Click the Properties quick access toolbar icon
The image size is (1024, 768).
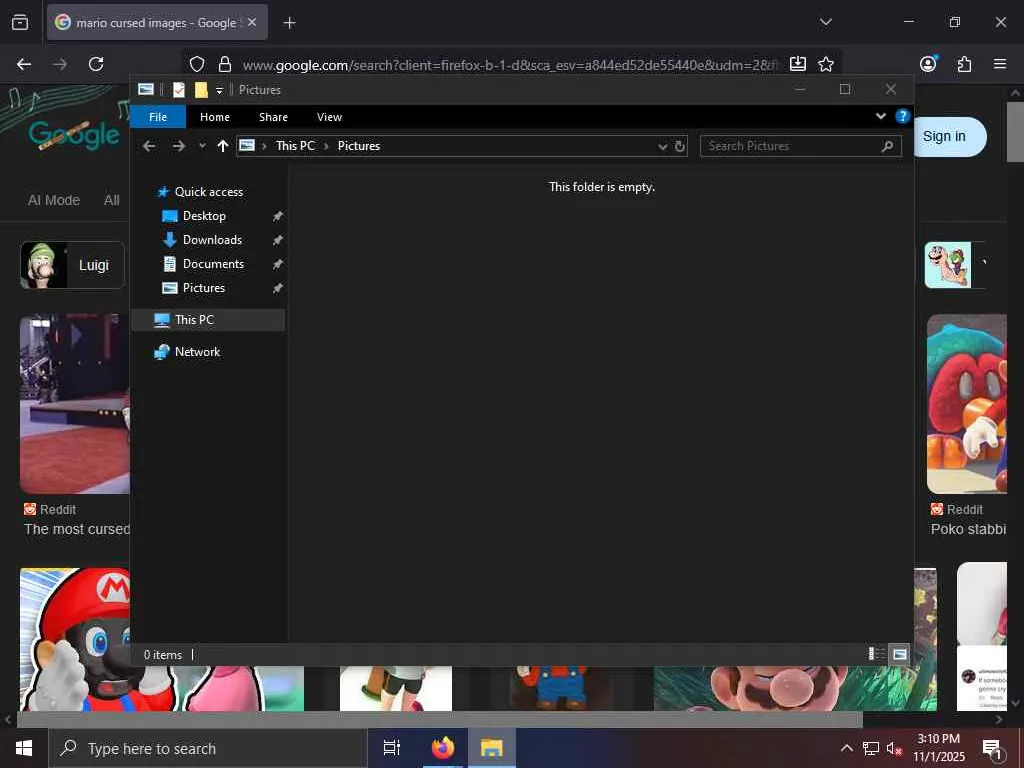(x=179, y=89)
